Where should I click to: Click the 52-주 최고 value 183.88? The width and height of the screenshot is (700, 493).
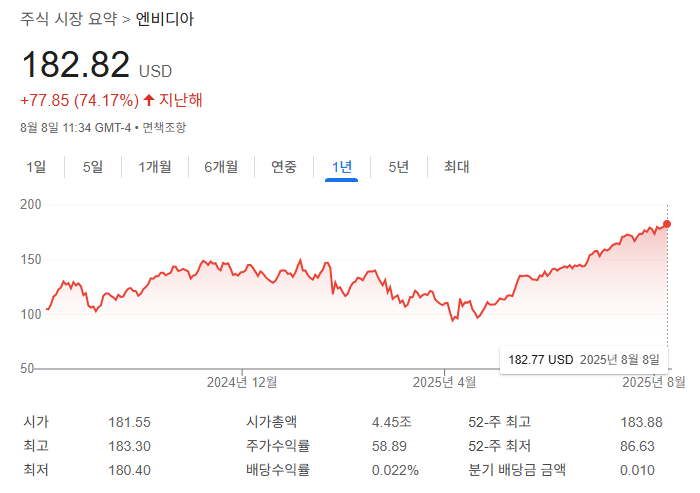click(x=641, y=422)
